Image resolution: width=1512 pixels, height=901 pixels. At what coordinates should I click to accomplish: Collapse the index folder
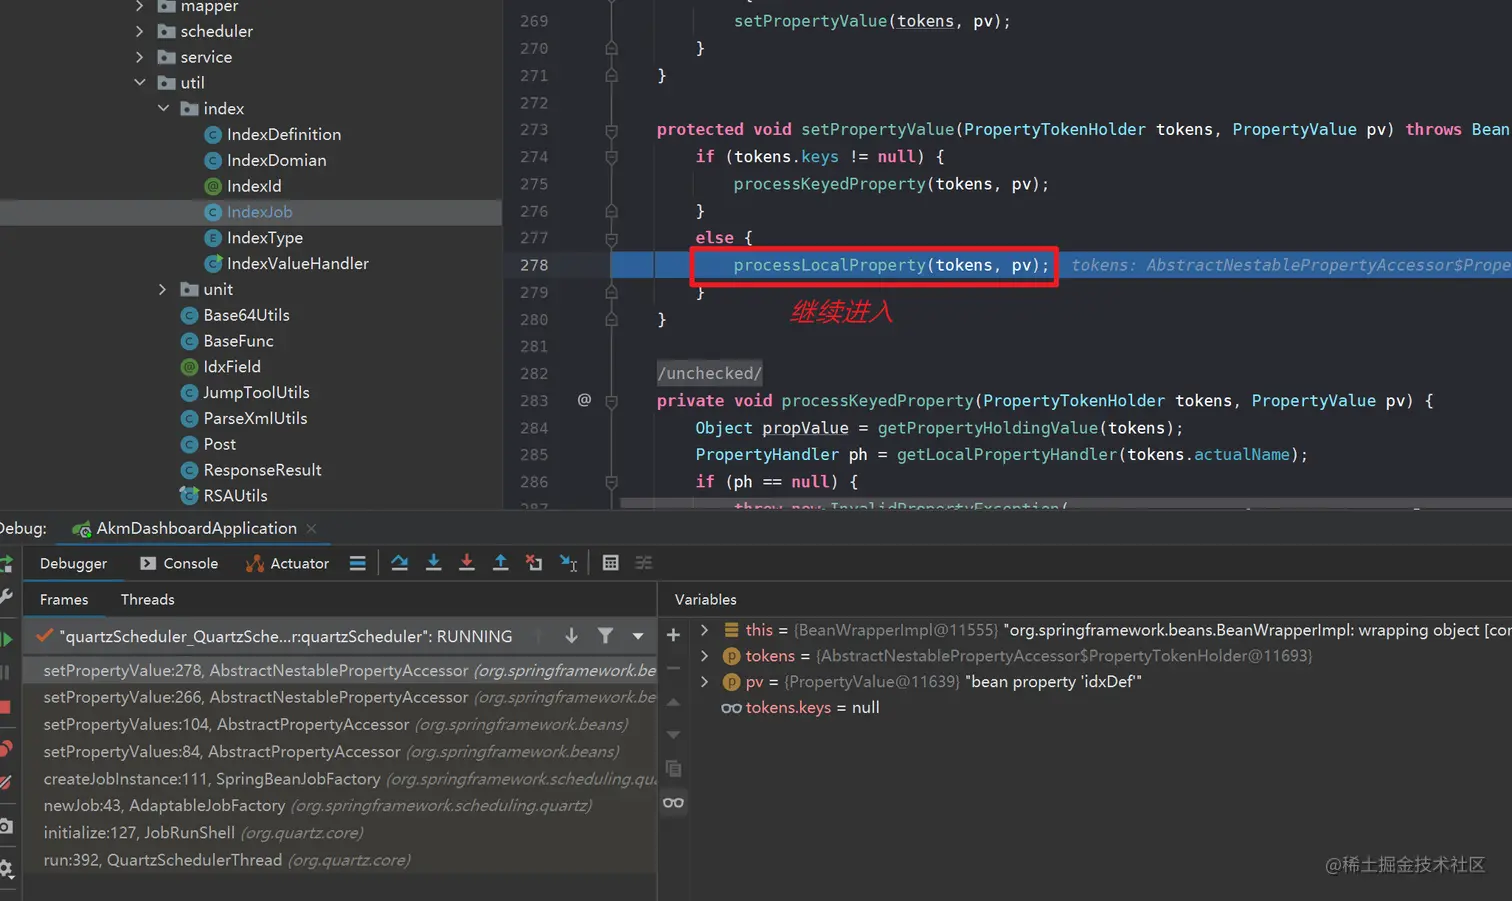pyautogui.click(x=163, y=108)
